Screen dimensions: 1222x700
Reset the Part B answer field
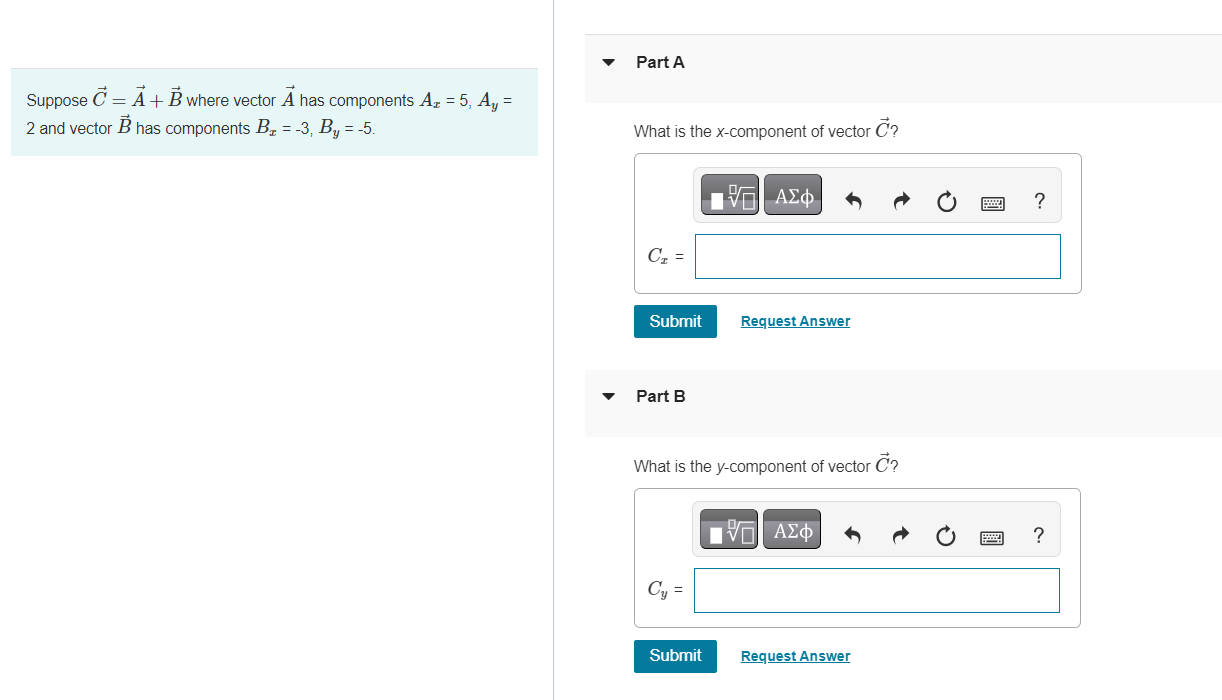[x=945, y=536]
